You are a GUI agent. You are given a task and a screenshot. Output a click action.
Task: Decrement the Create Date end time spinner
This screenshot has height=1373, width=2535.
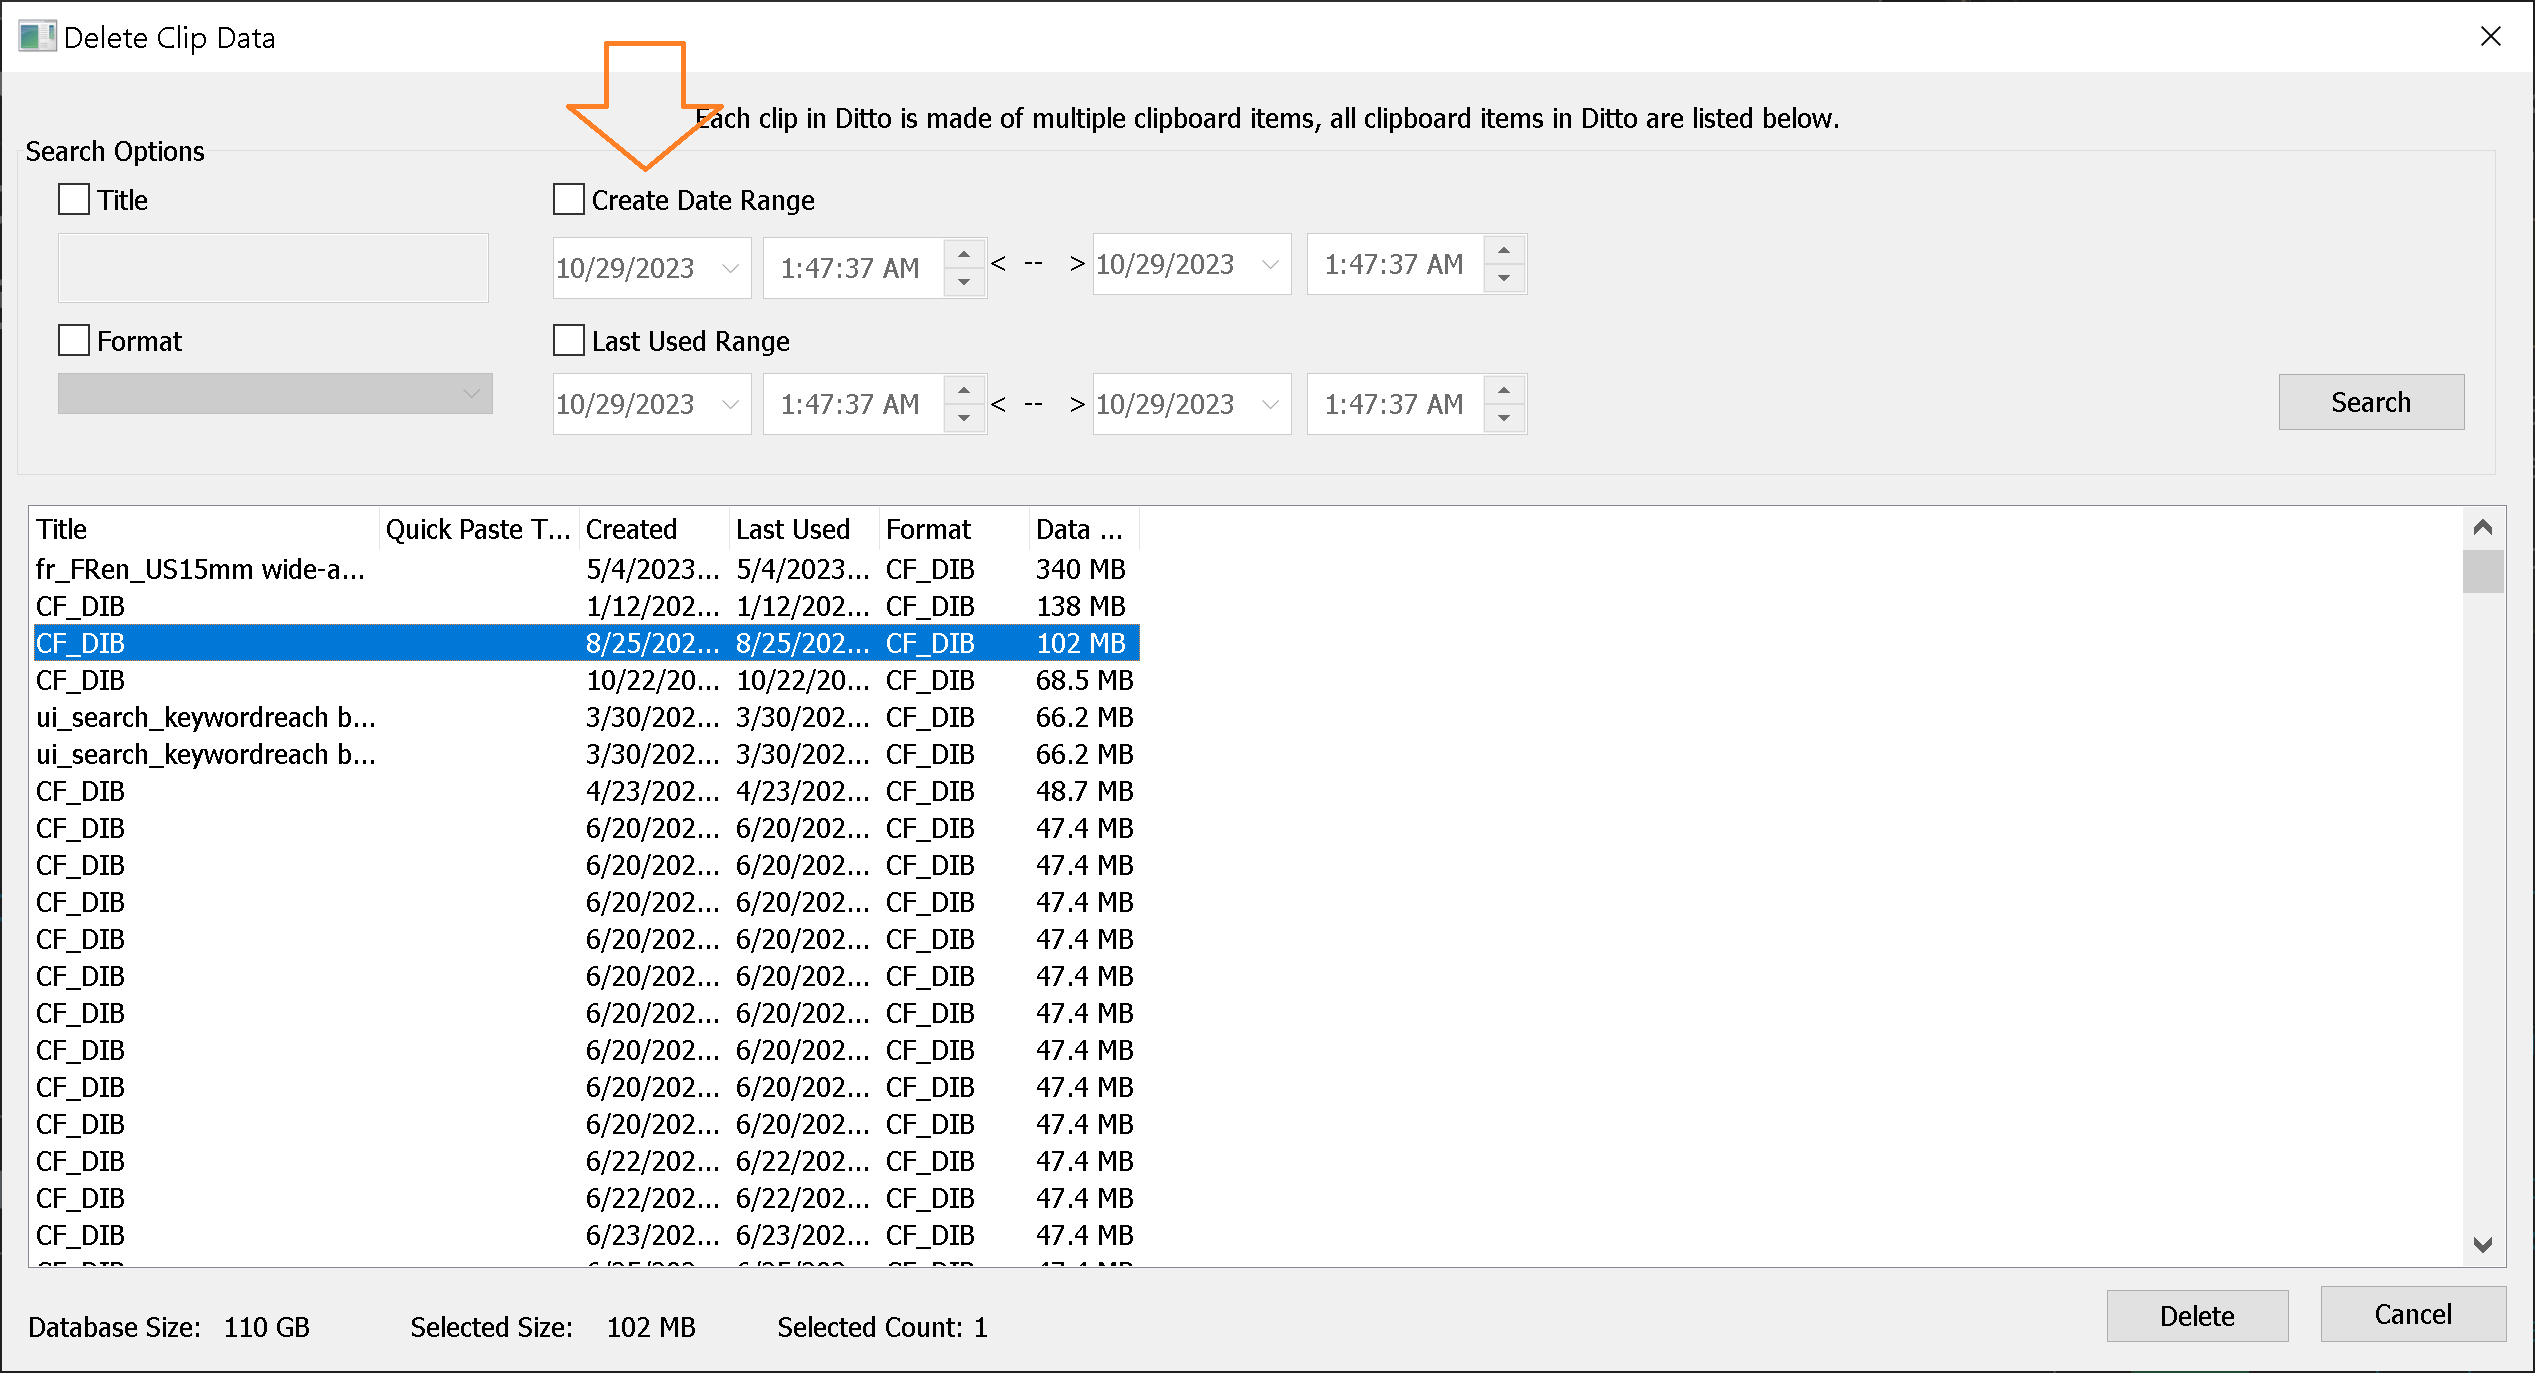point(1503,278)
